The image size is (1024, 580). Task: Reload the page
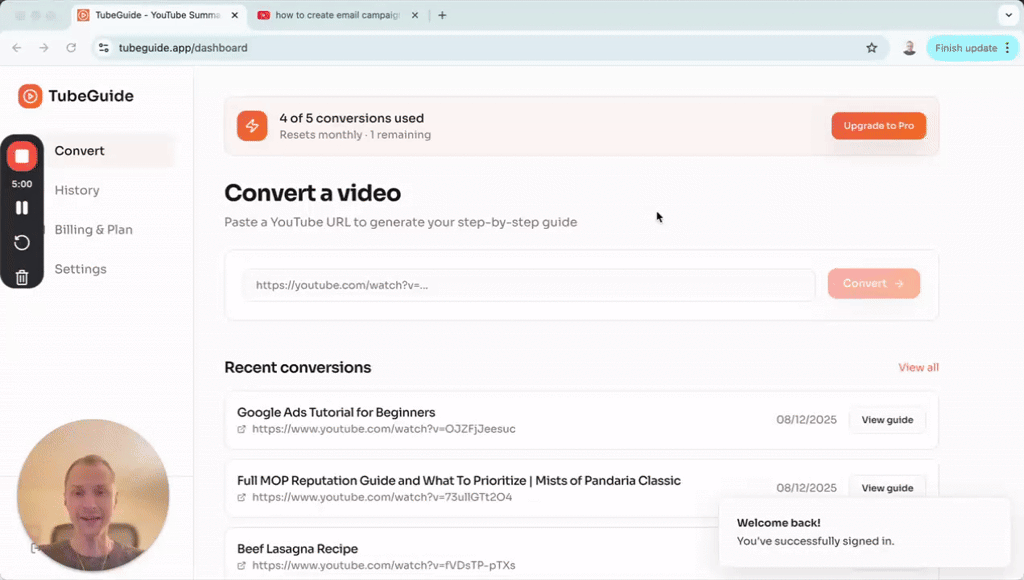click(70, 47)
